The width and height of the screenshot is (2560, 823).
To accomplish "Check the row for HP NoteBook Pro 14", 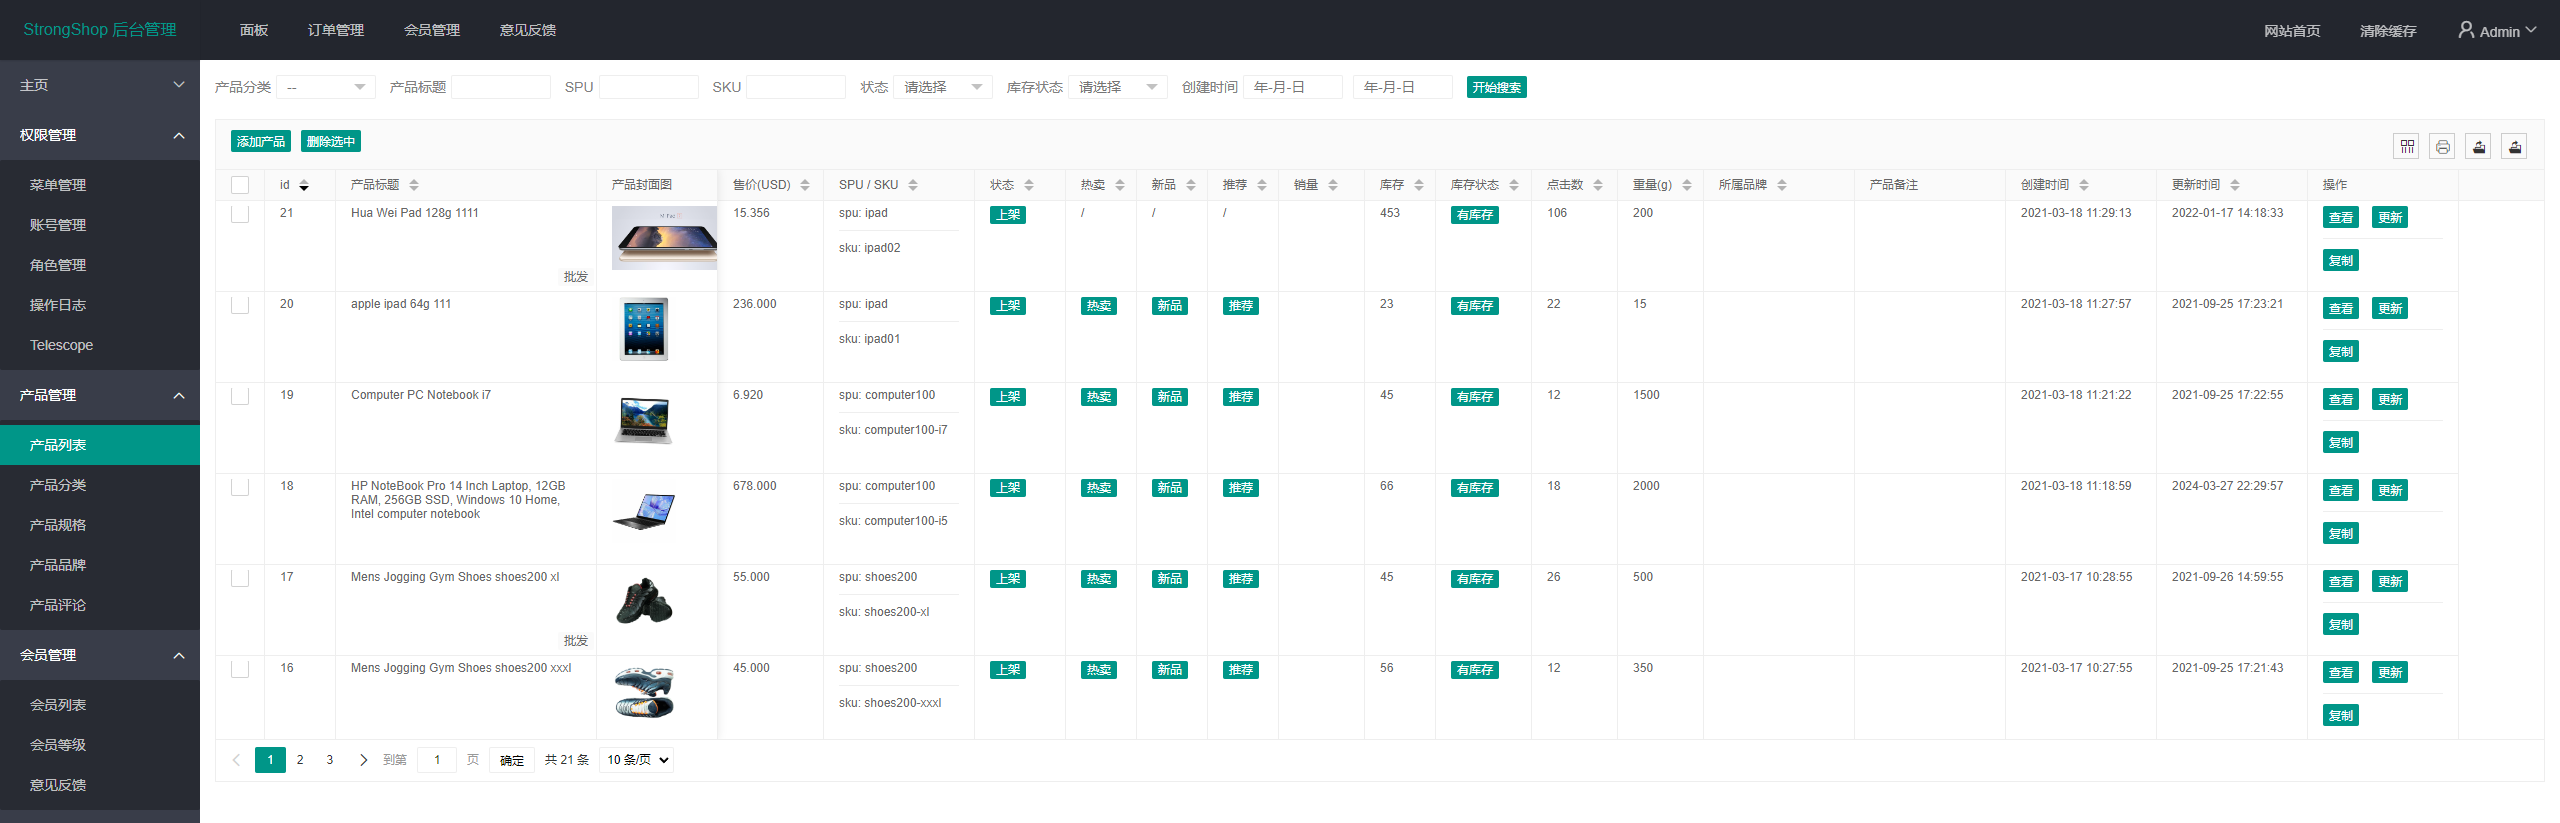I will tap(240, 487).
